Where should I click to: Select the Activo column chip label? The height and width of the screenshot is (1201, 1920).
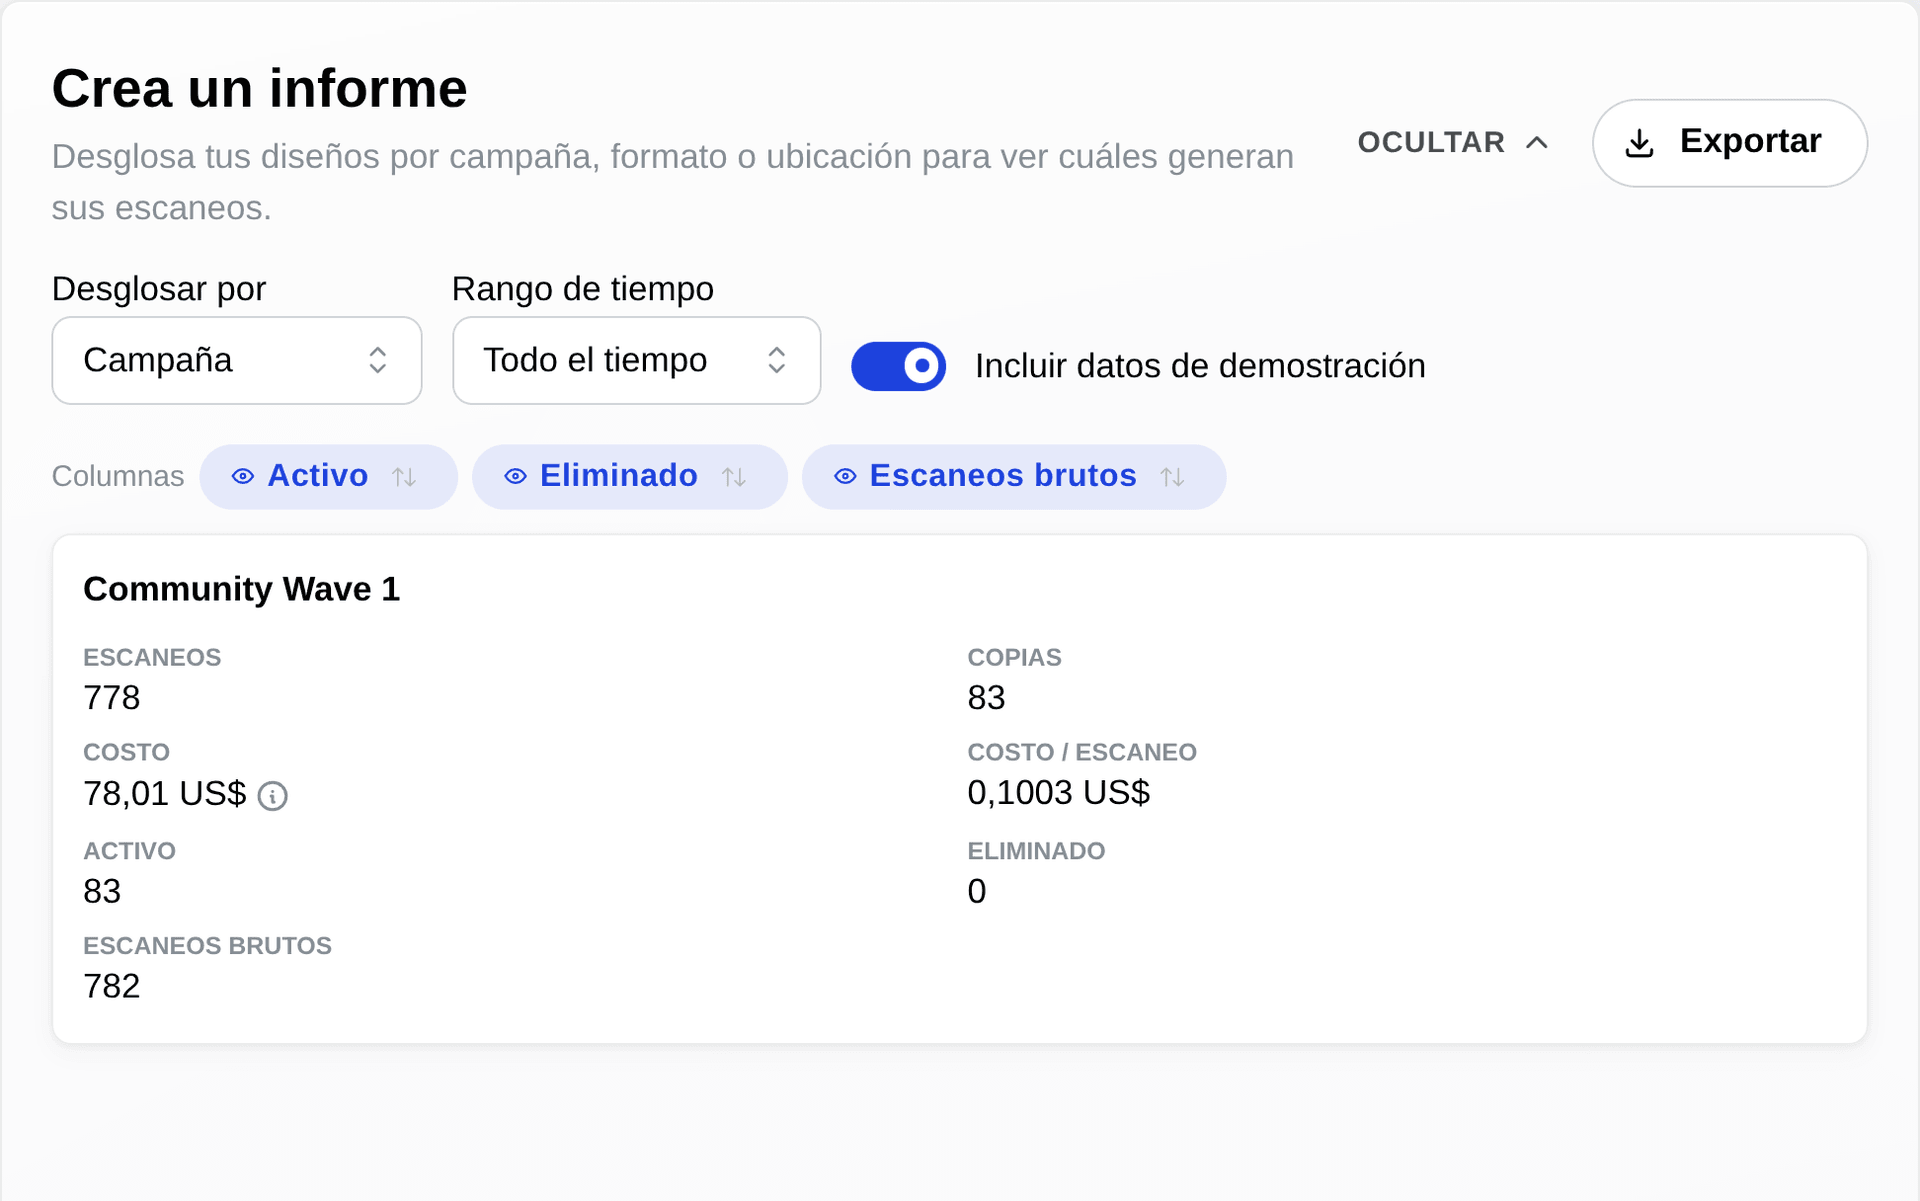318,475
